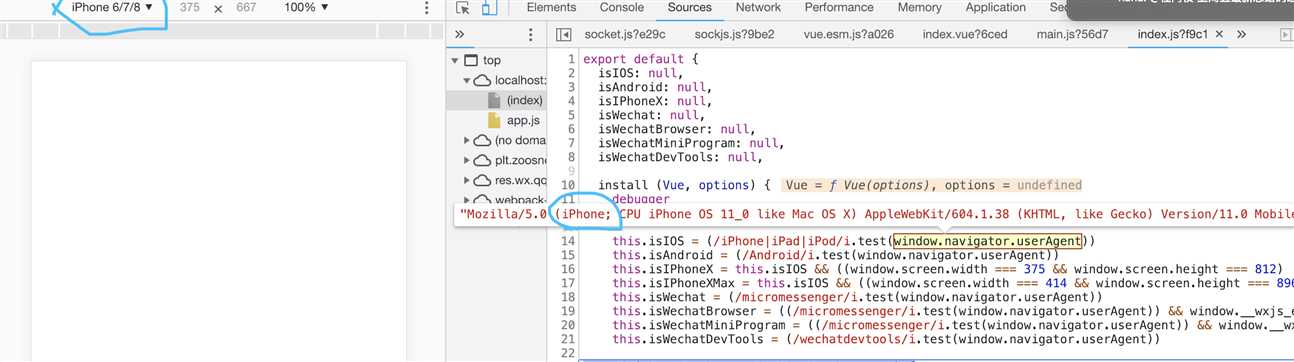Set breakpoint on line 16 gutter
Image resolution: width=1294 pixels, height=362 pixels.
pyautogui.click(x=568, y=269)
